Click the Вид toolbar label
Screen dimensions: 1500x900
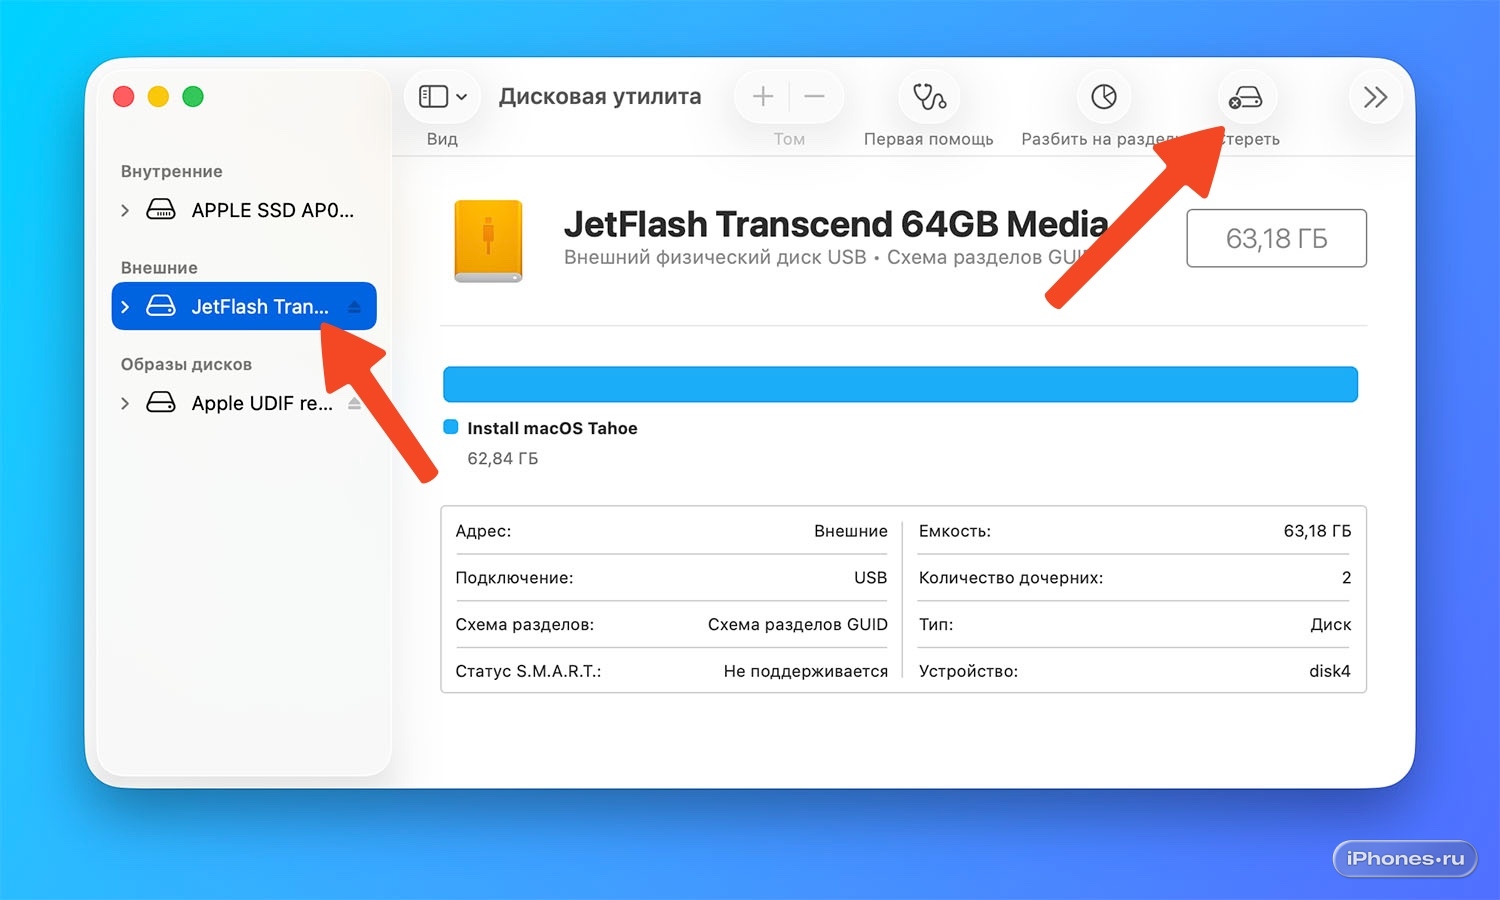[442, 139]
